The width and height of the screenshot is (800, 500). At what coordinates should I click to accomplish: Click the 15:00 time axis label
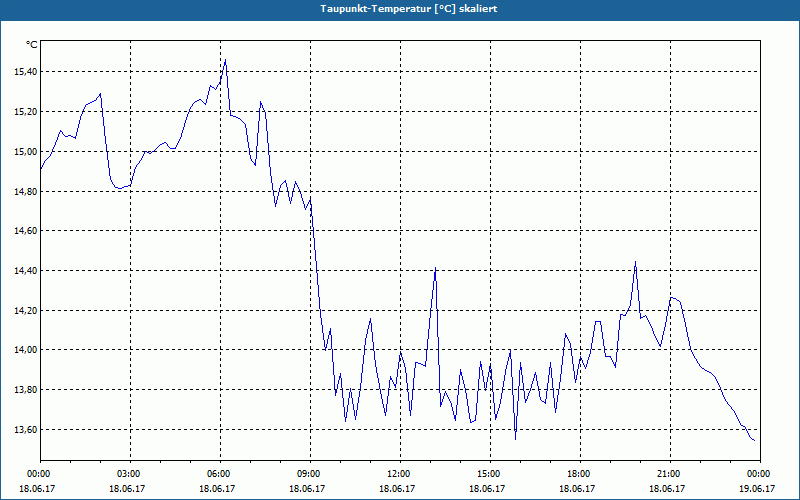pos(490,474)
